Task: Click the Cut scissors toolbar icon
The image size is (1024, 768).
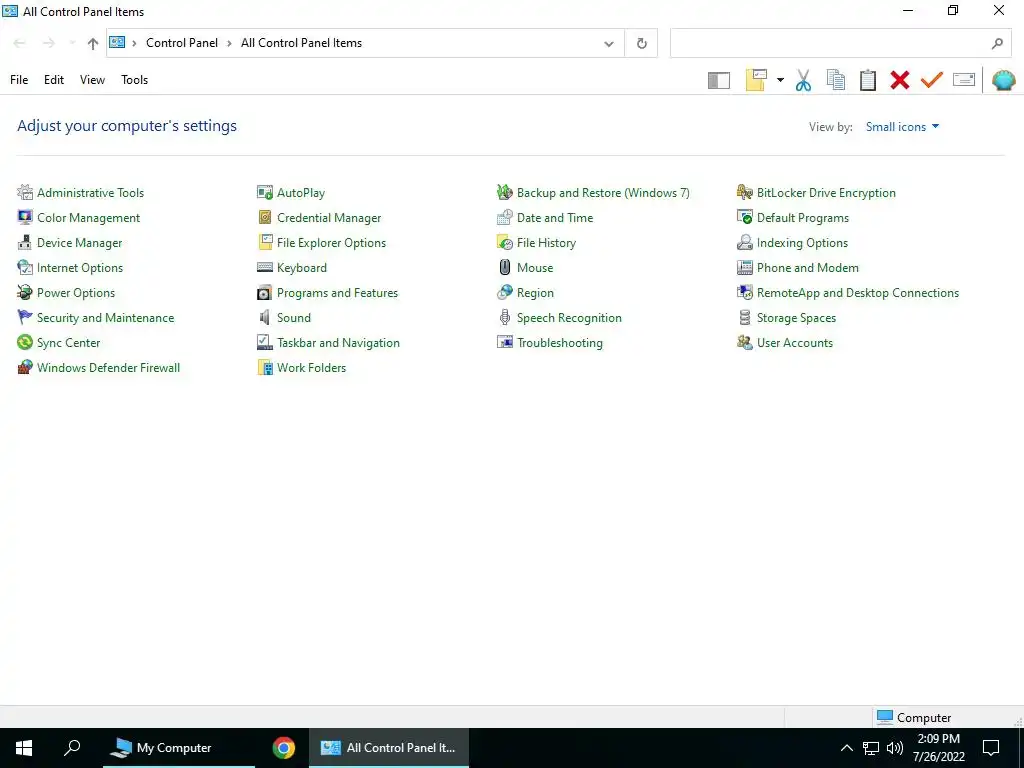Action: [x=803, y=80]
